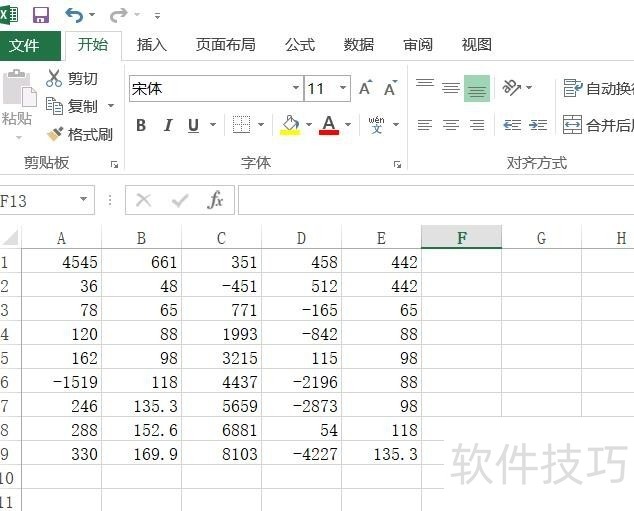Apply yellow fill color bucket
Image resolution: width=634 pixels, height=511 pixels.
290,125
